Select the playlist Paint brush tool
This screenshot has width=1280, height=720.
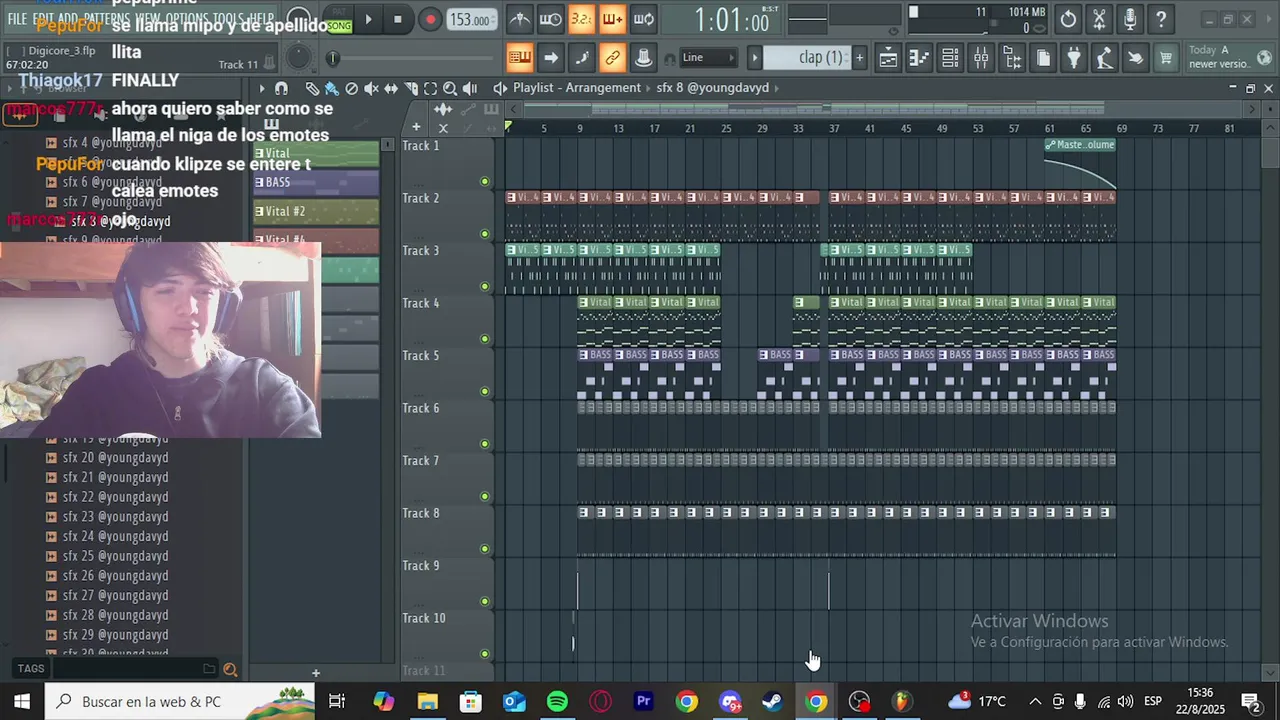click(x=332, y=88)
